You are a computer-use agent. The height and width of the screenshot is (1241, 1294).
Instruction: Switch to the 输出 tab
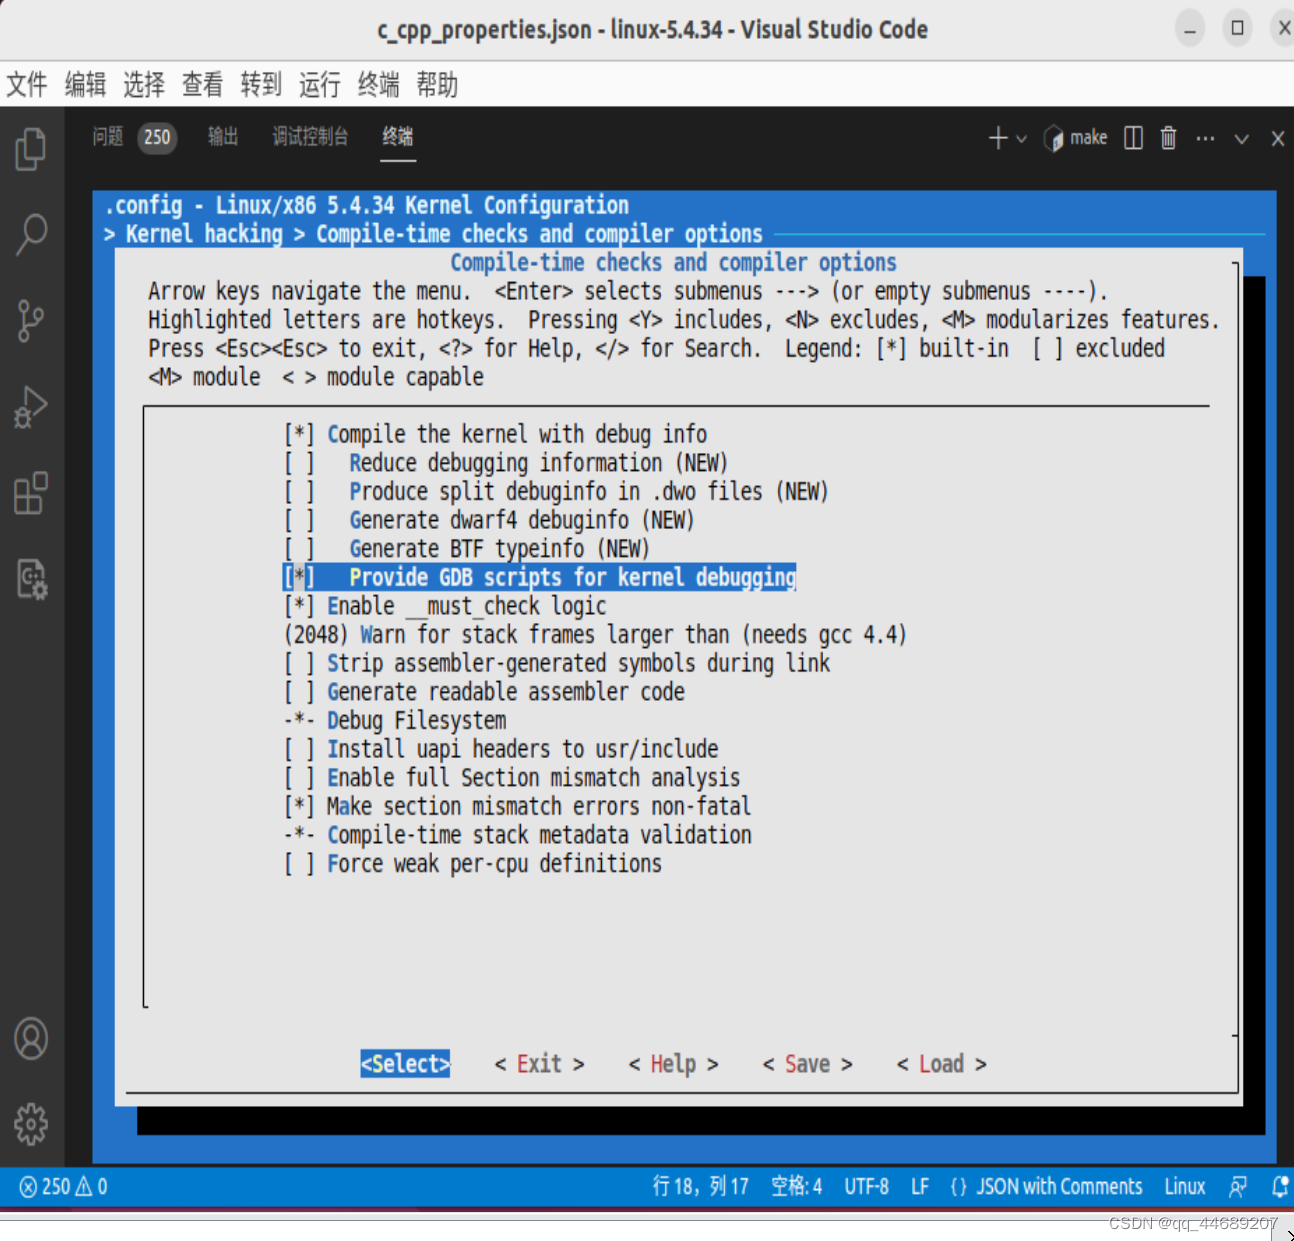(222, 137)
